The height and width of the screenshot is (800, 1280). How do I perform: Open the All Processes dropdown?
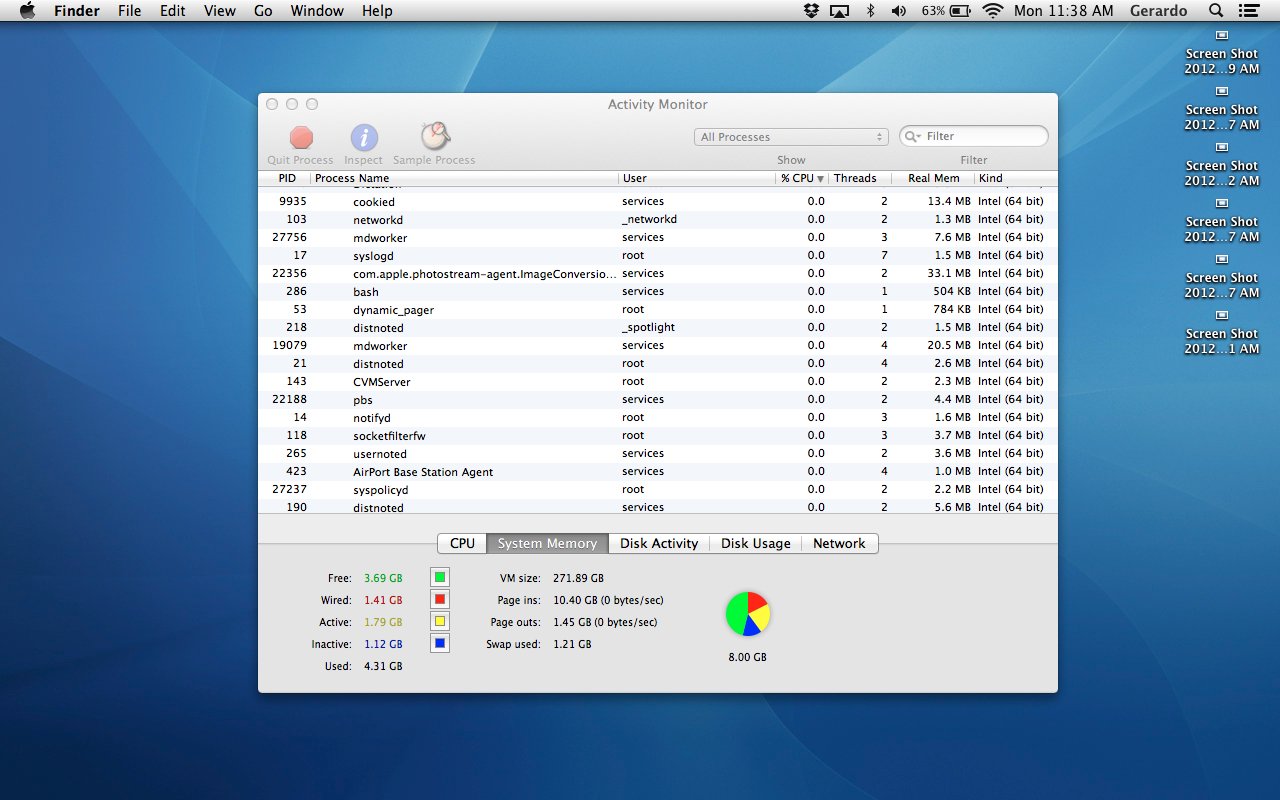pyautogui.click(x=791, y=137)
